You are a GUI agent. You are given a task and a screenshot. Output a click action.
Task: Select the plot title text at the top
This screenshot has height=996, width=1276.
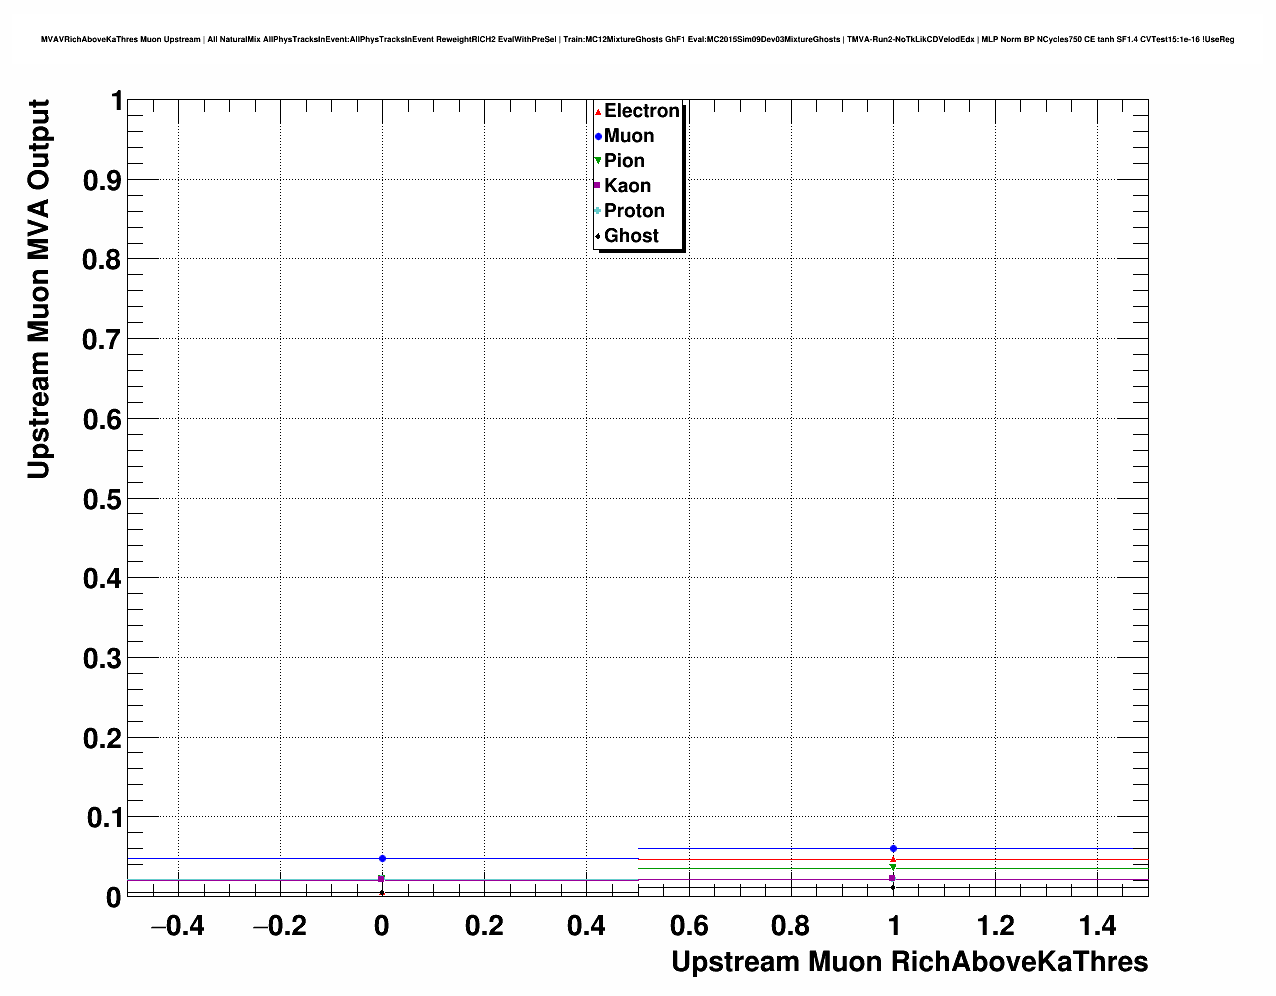tap(637, 39)
